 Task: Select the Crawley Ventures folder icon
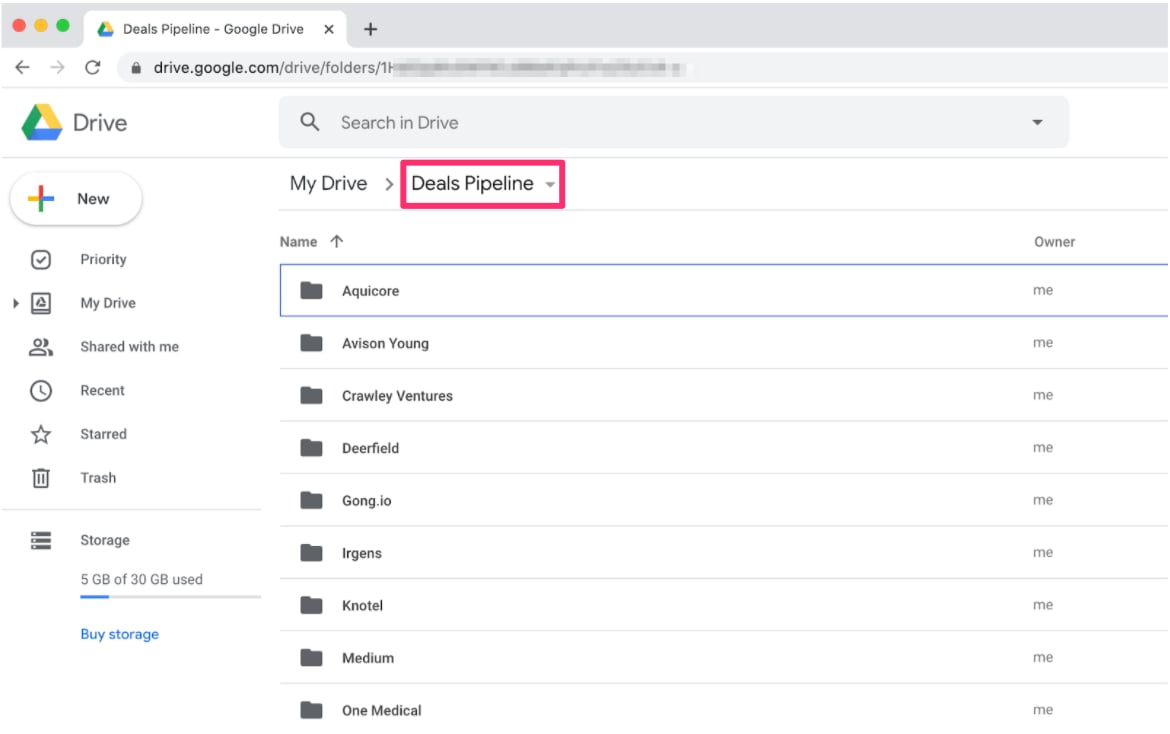tap(311, 395)
